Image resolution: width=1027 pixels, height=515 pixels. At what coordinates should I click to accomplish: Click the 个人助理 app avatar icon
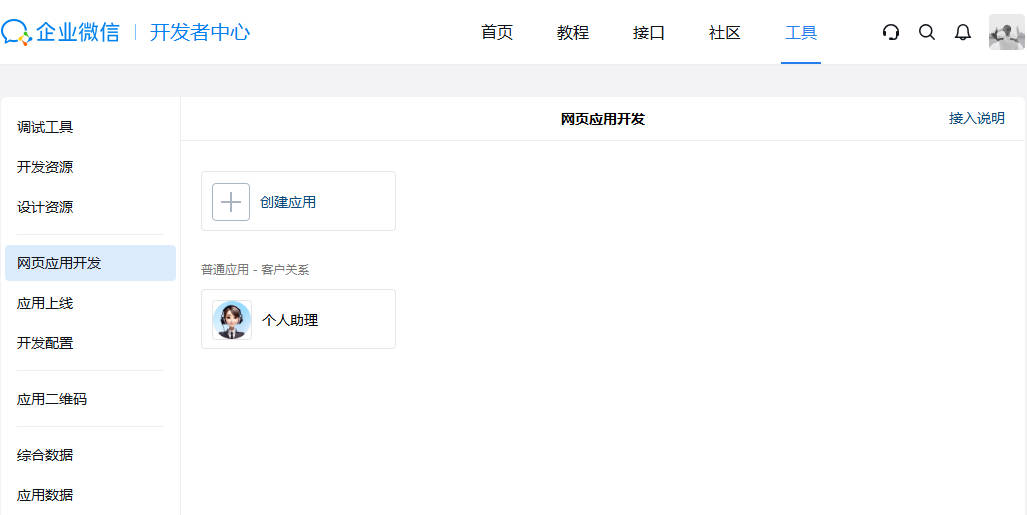pyautogui.click(x=232, y=320)
